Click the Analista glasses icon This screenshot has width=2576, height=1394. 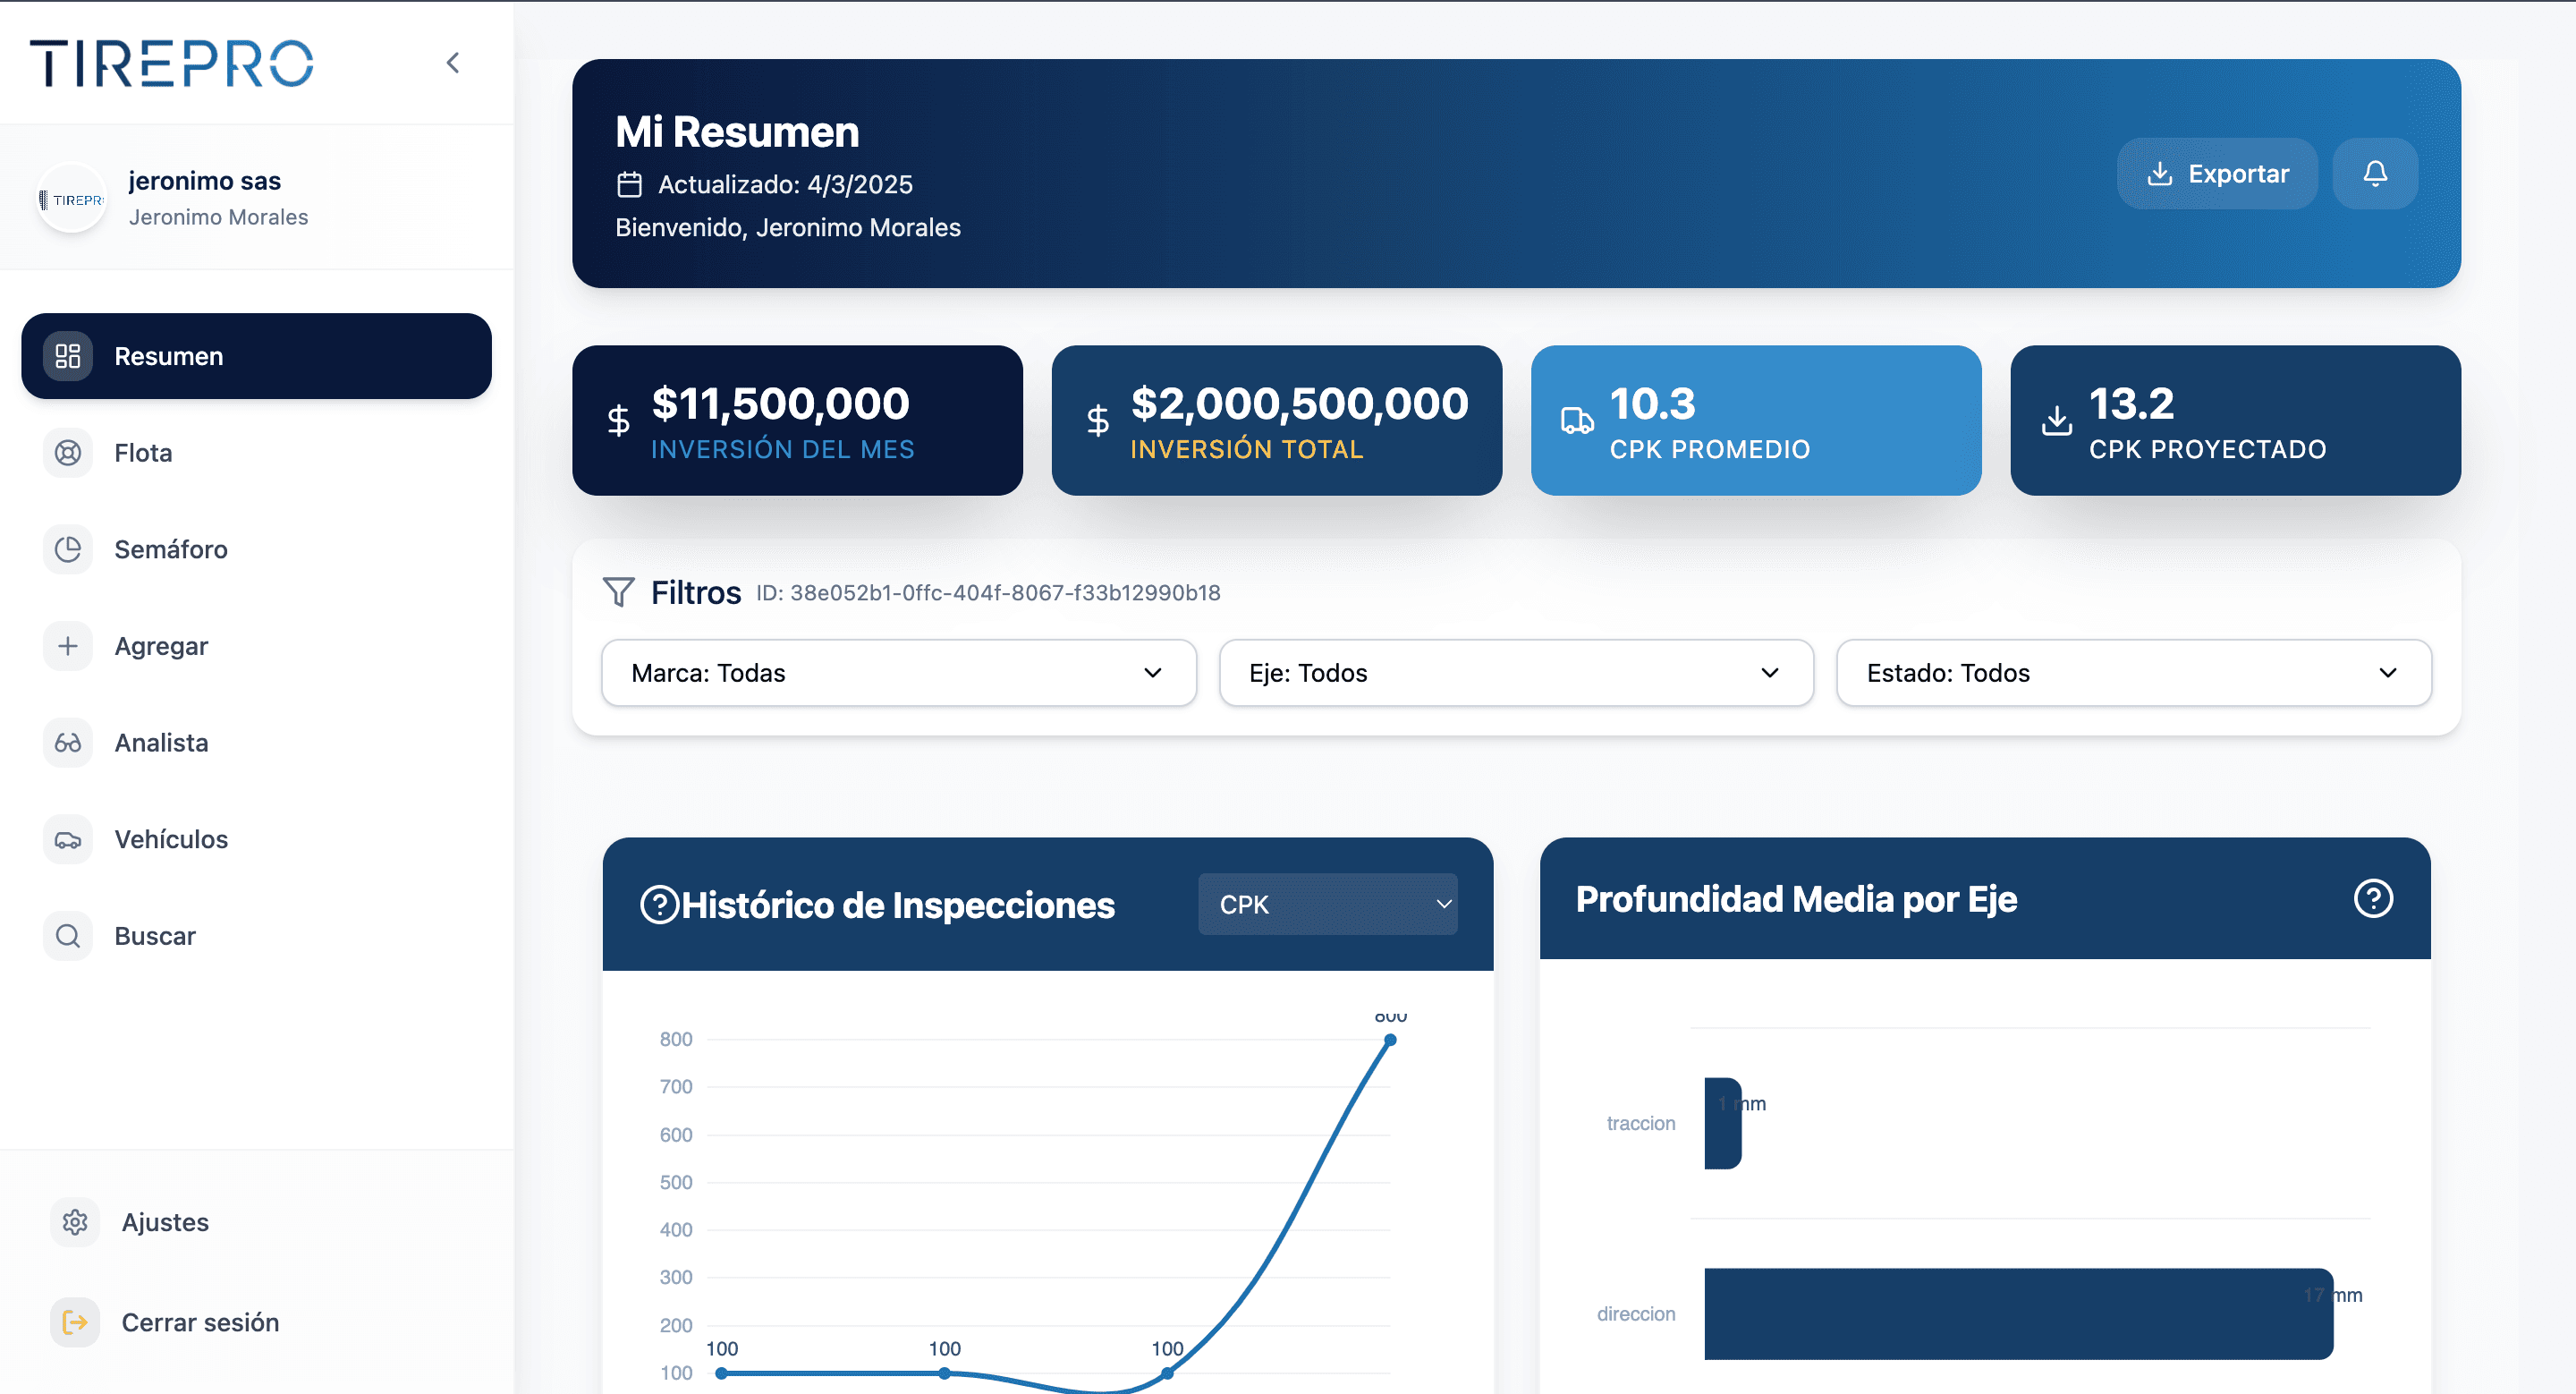(x=68, y=743)
